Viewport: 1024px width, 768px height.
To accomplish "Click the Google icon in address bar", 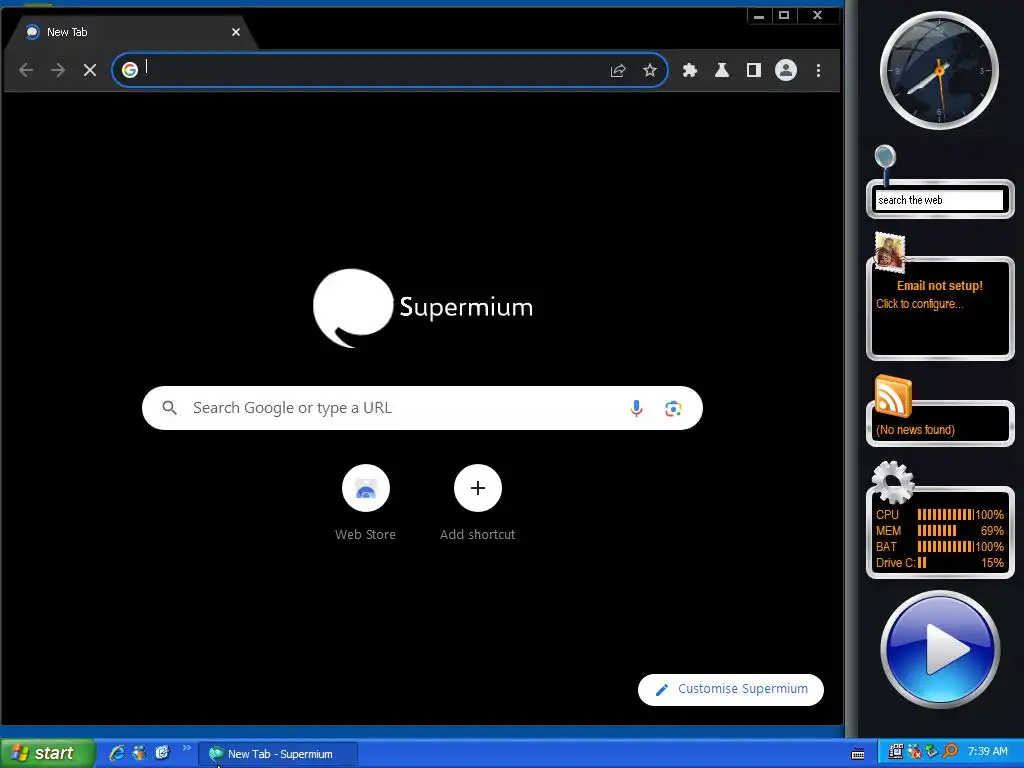I will pyautogui.click(x=130, y=70).
